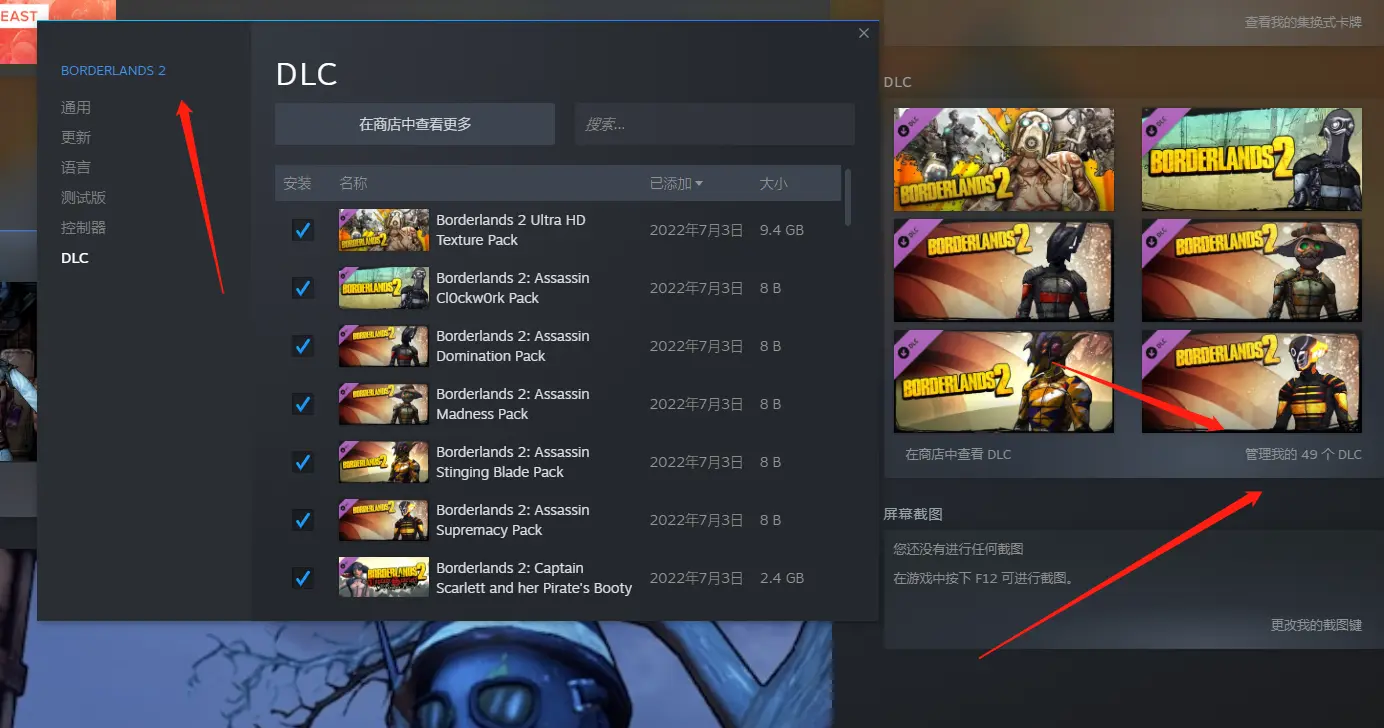The height and width of the screenshot is (728, 1384).
Task: Toggle Assassin Domination Pack install checkbox
Action: coord(302,346)
